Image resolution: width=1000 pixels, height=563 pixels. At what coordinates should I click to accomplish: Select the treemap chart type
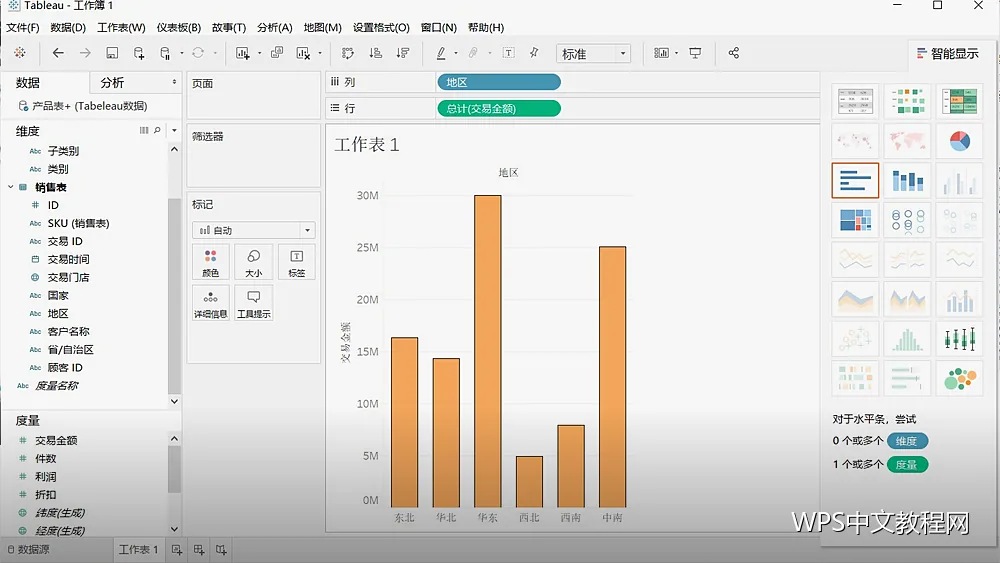855,220
